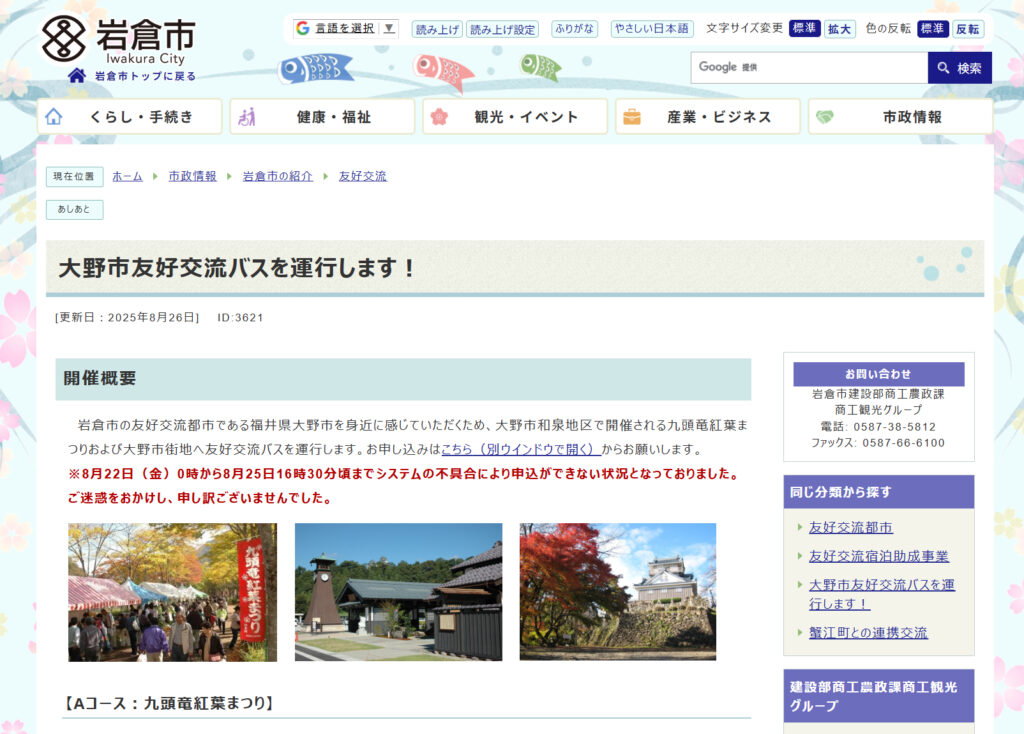Open the 観光・イベント menu
The width and height of the screenshot is (1024, 734).
click(x=515, y=117)
